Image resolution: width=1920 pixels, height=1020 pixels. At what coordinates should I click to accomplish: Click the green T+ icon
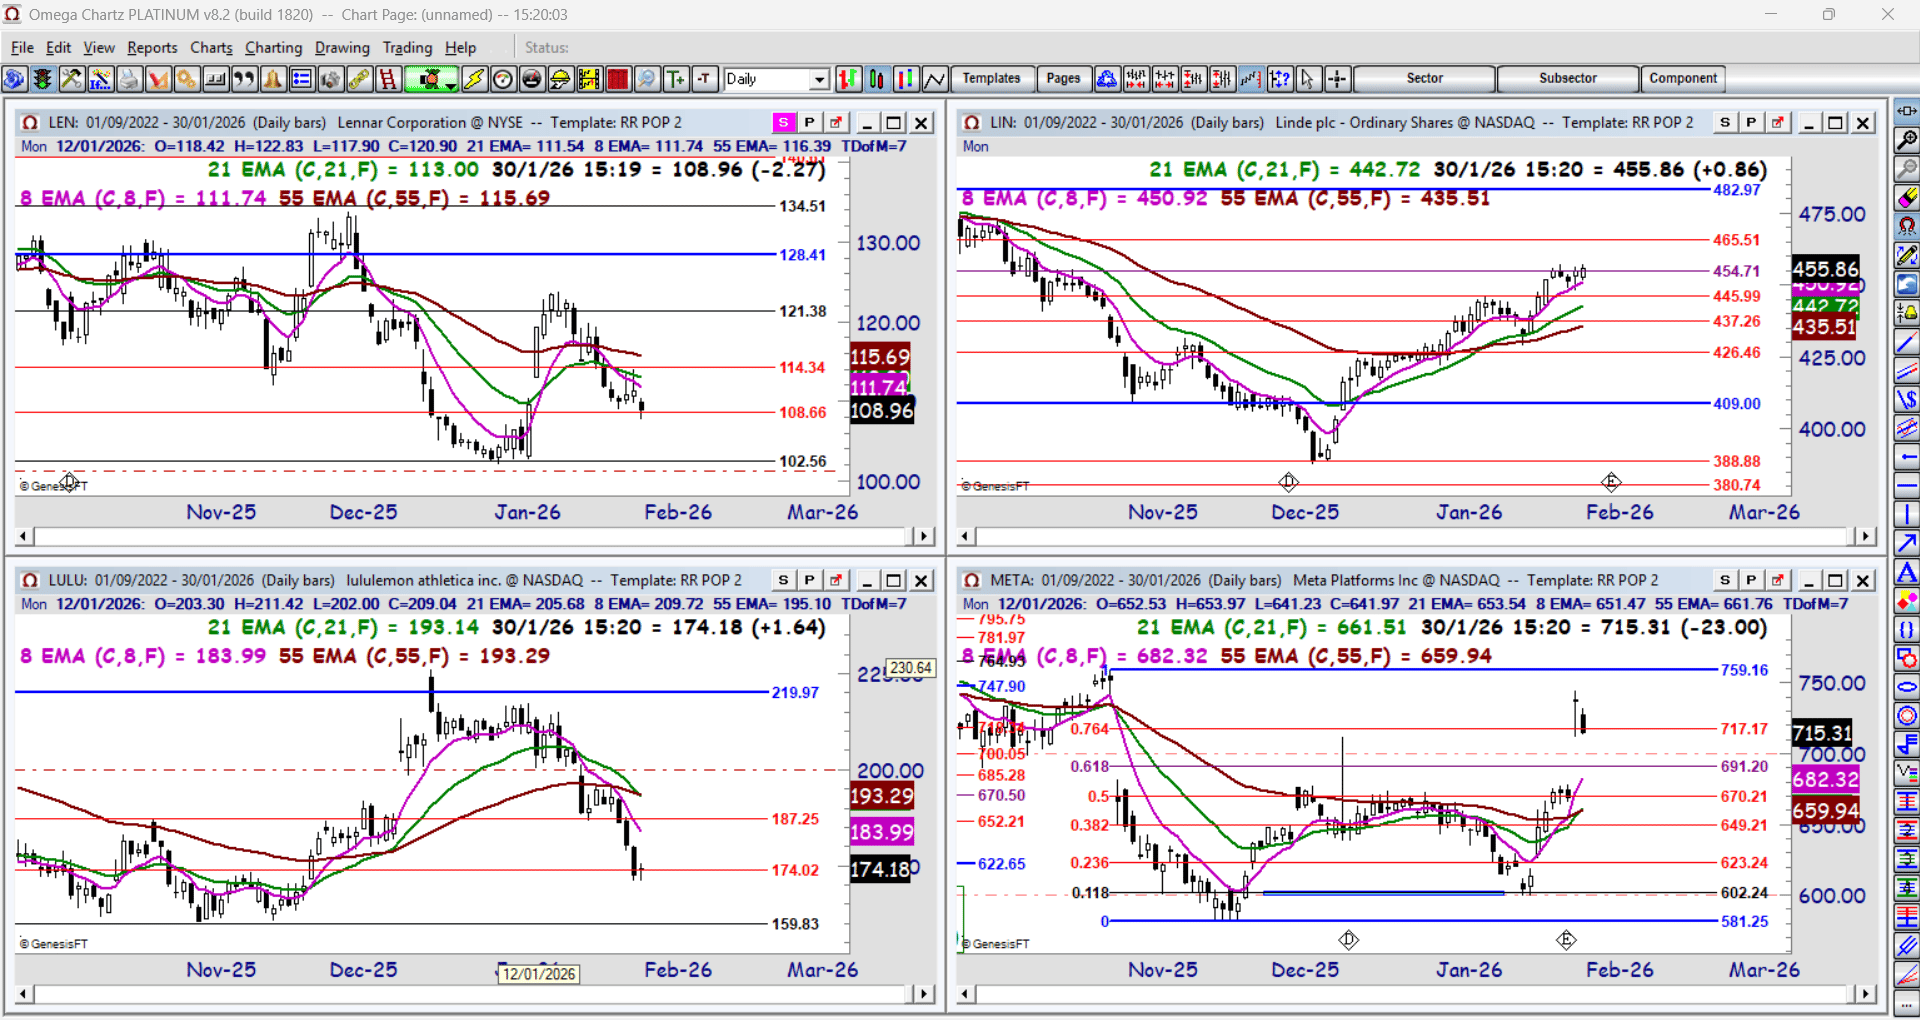[x=676, y=79]
